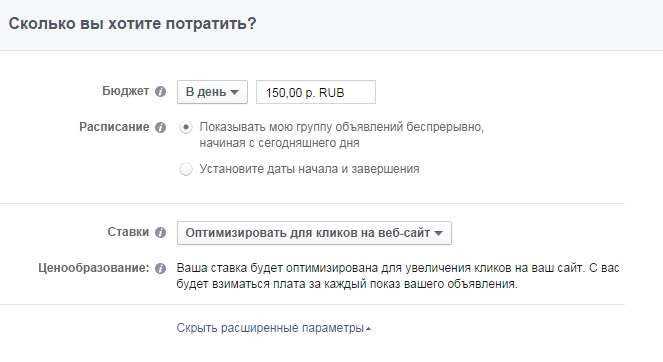Click the Ценообразование: label
Viewport: 663px width, 362px height.
pyautogui.click(x=94, y=268)
